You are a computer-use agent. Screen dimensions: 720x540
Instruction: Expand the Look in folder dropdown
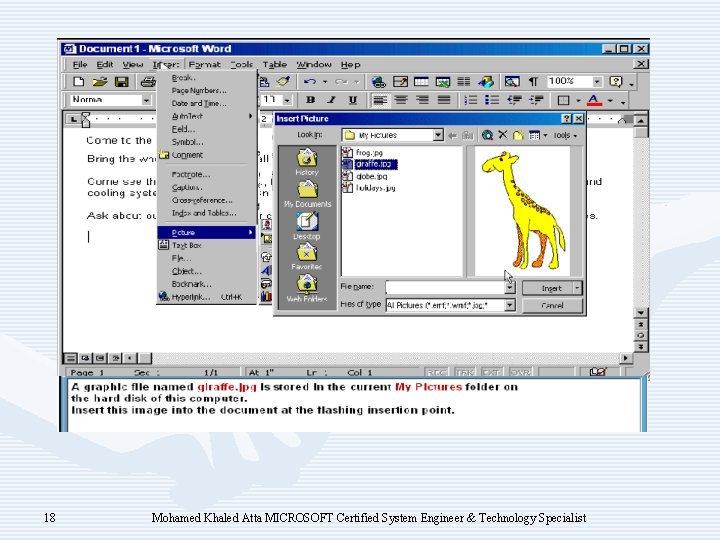point(438,135)
